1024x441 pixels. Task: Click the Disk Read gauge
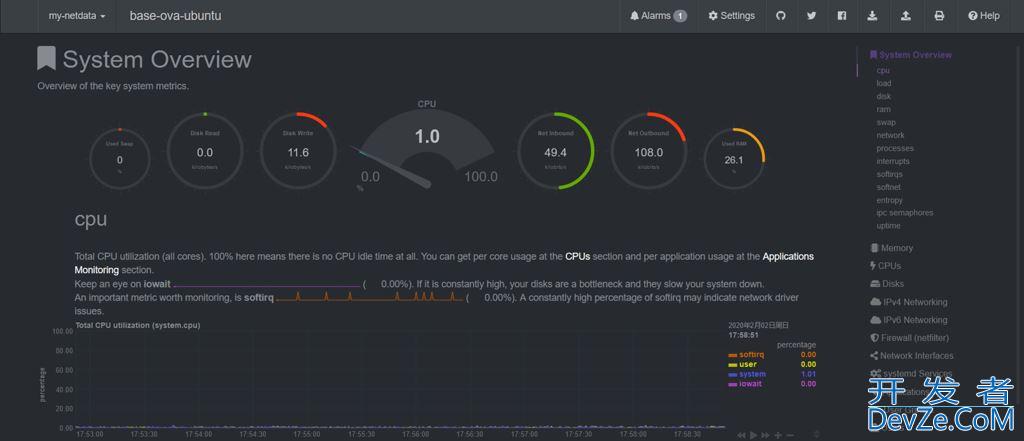click(205, 151)
